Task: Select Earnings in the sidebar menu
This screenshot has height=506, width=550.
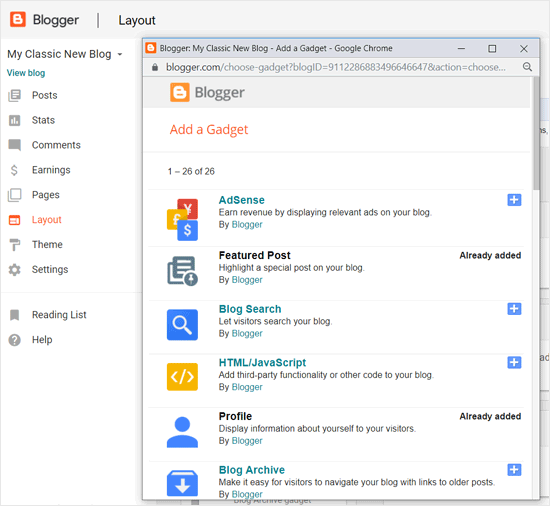Action: click(x=51, y=170)
